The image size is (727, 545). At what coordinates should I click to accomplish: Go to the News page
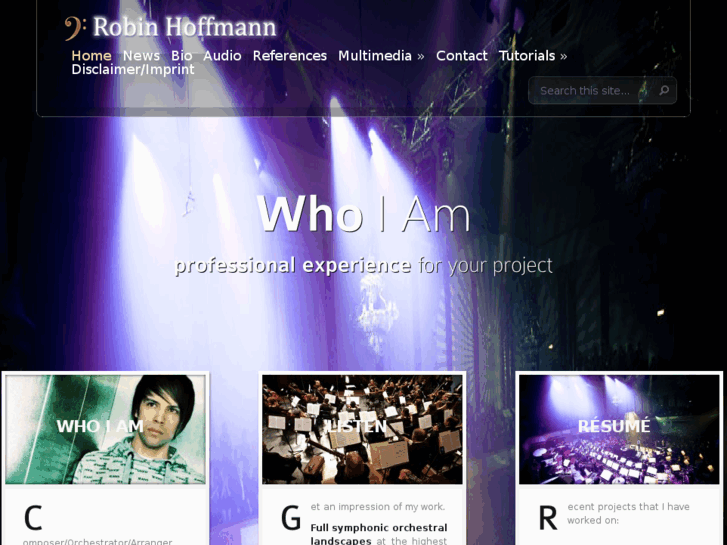click(x=141, y=56)
